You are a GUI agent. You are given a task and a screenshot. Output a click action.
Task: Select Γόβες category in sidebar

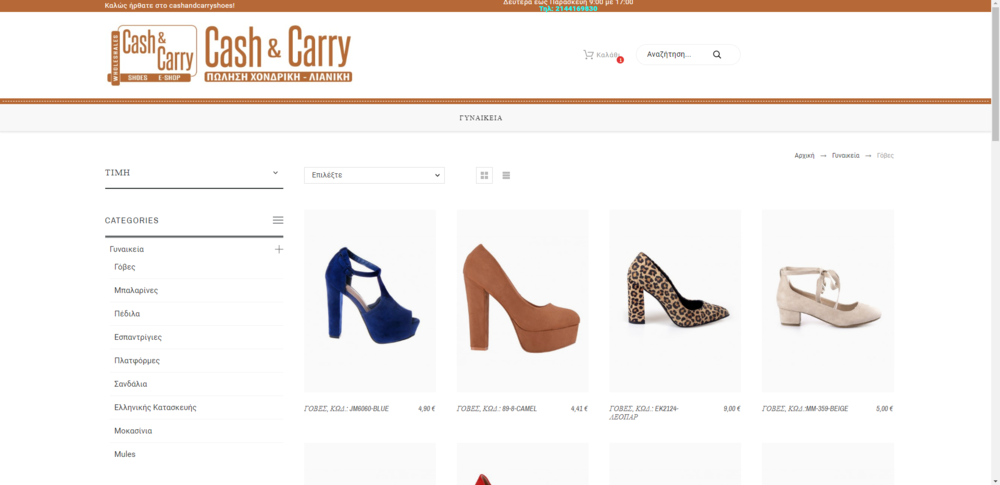click(x=124, y=267)
